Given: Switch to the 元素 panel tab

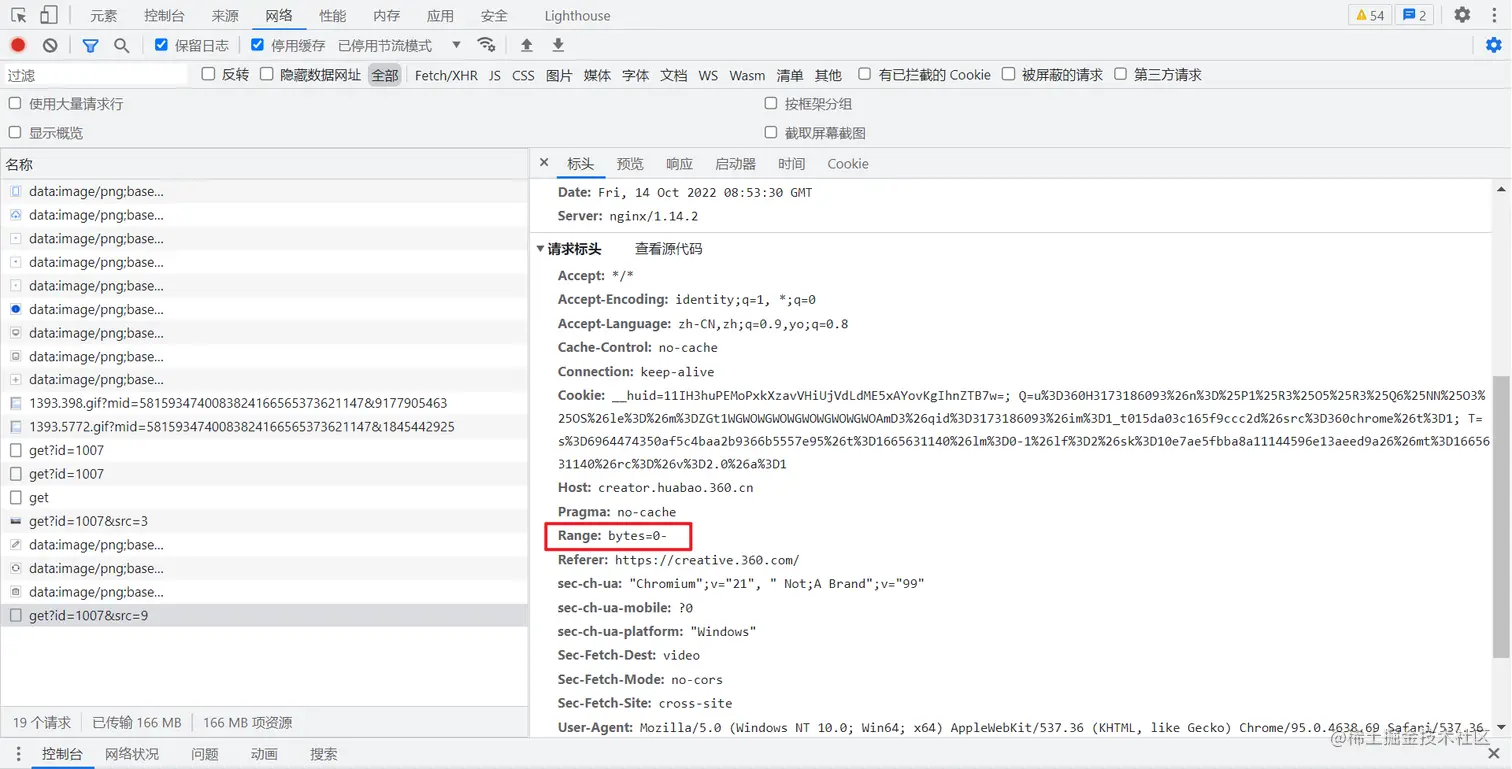Looking at the screenshot, I should (x=103, y=16).
